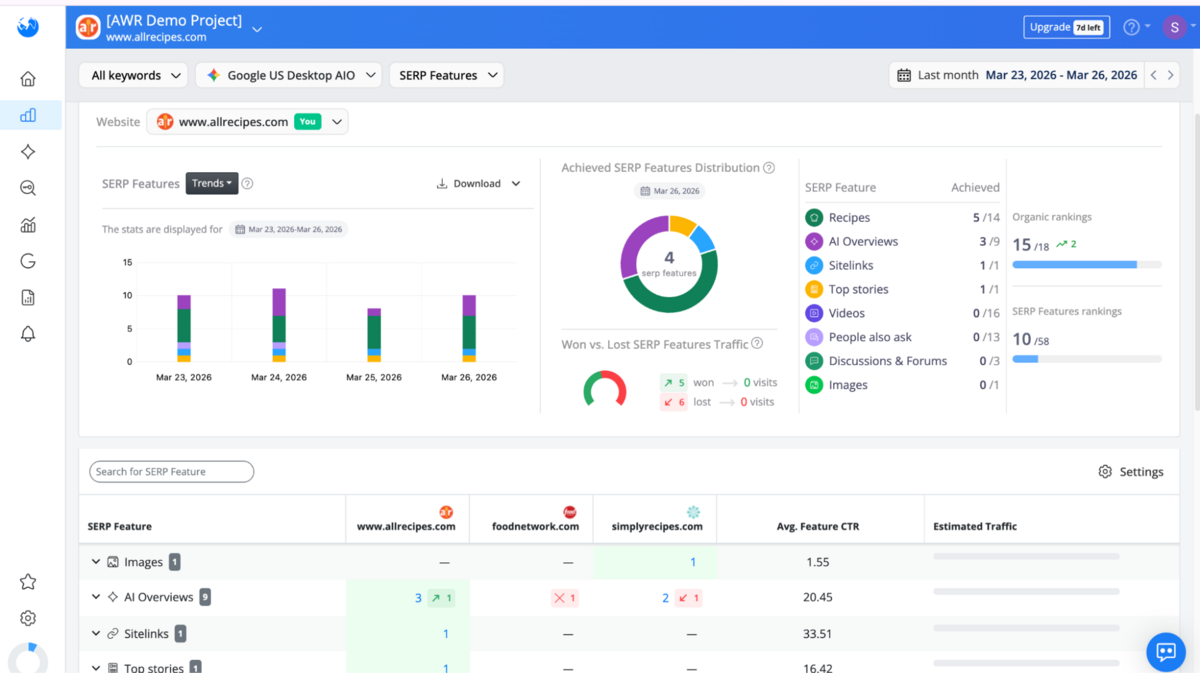The width and height of the screenshot is (1200, 673).
Task: Open the project selector chevron in header
Action: click(x=257, y=29)
